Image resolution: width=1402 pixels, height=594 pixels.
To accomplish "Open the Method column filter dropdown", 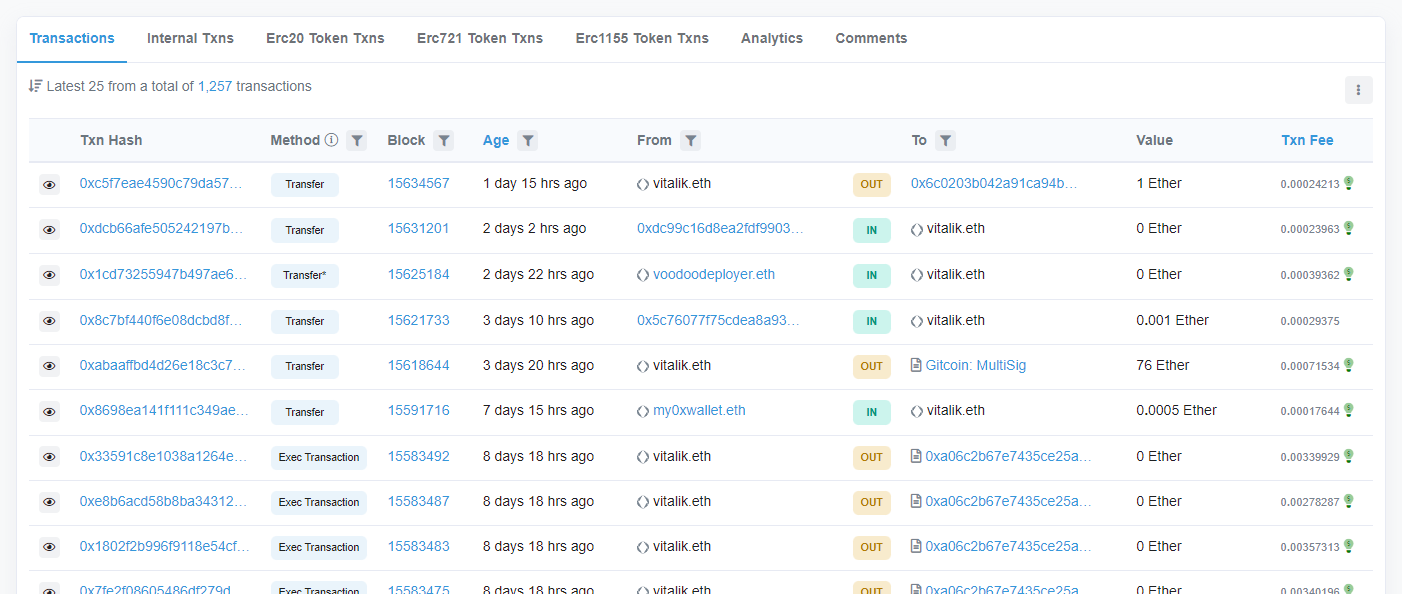I will pyautogui.click(x=357, y=141).
